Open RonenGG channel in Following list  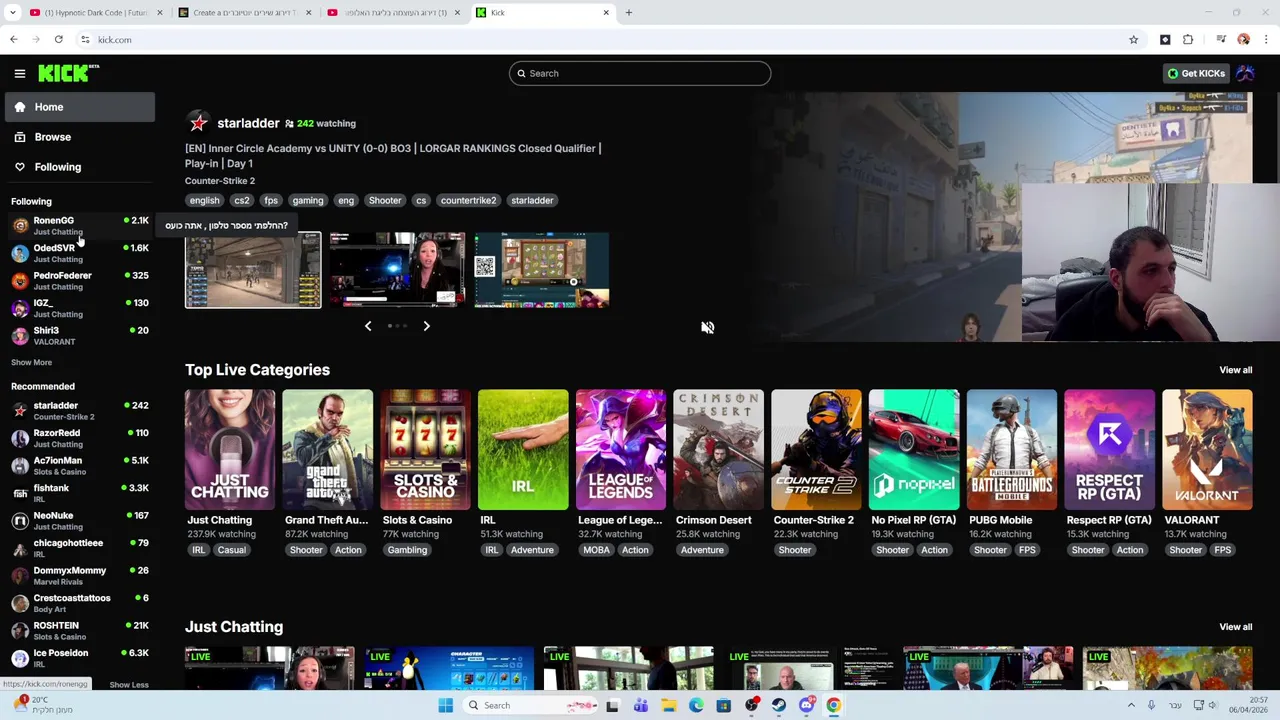[x=79, y=225]
